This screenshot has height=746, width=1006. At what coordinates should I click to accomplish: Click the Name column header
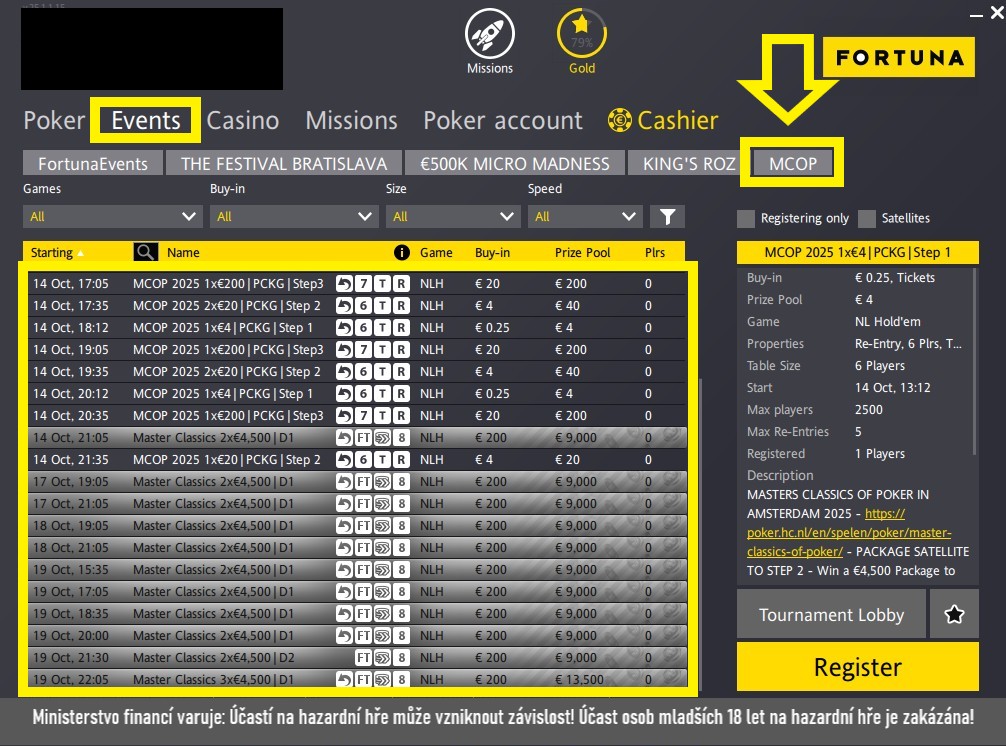point(183,252)
